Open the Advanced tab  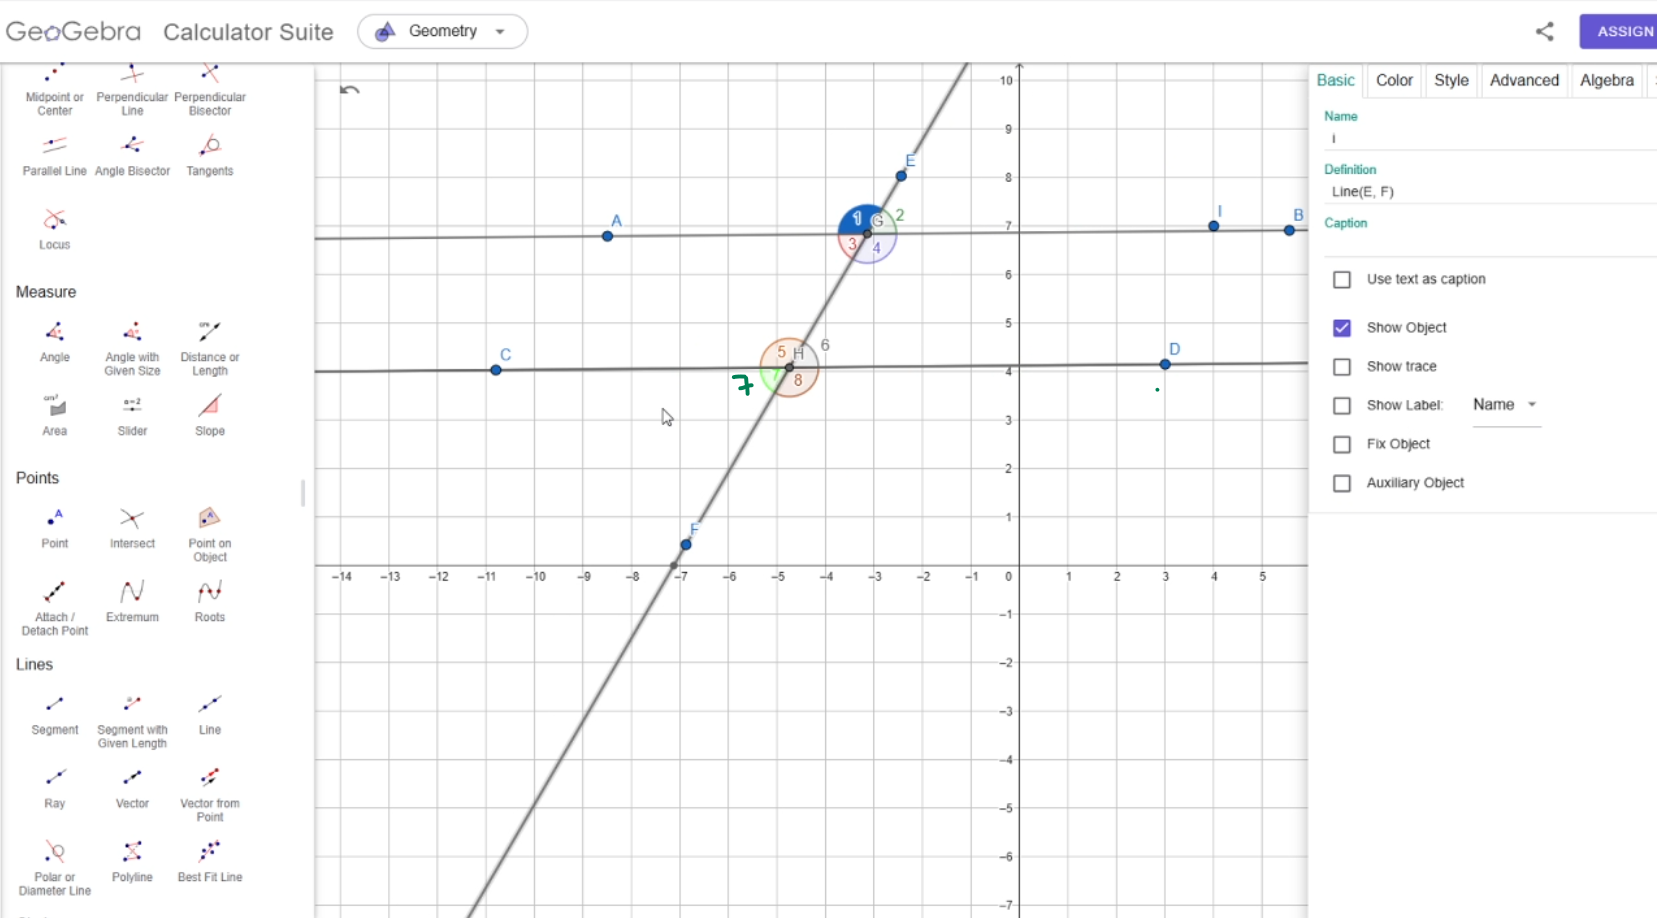[x=1524, y=80]
